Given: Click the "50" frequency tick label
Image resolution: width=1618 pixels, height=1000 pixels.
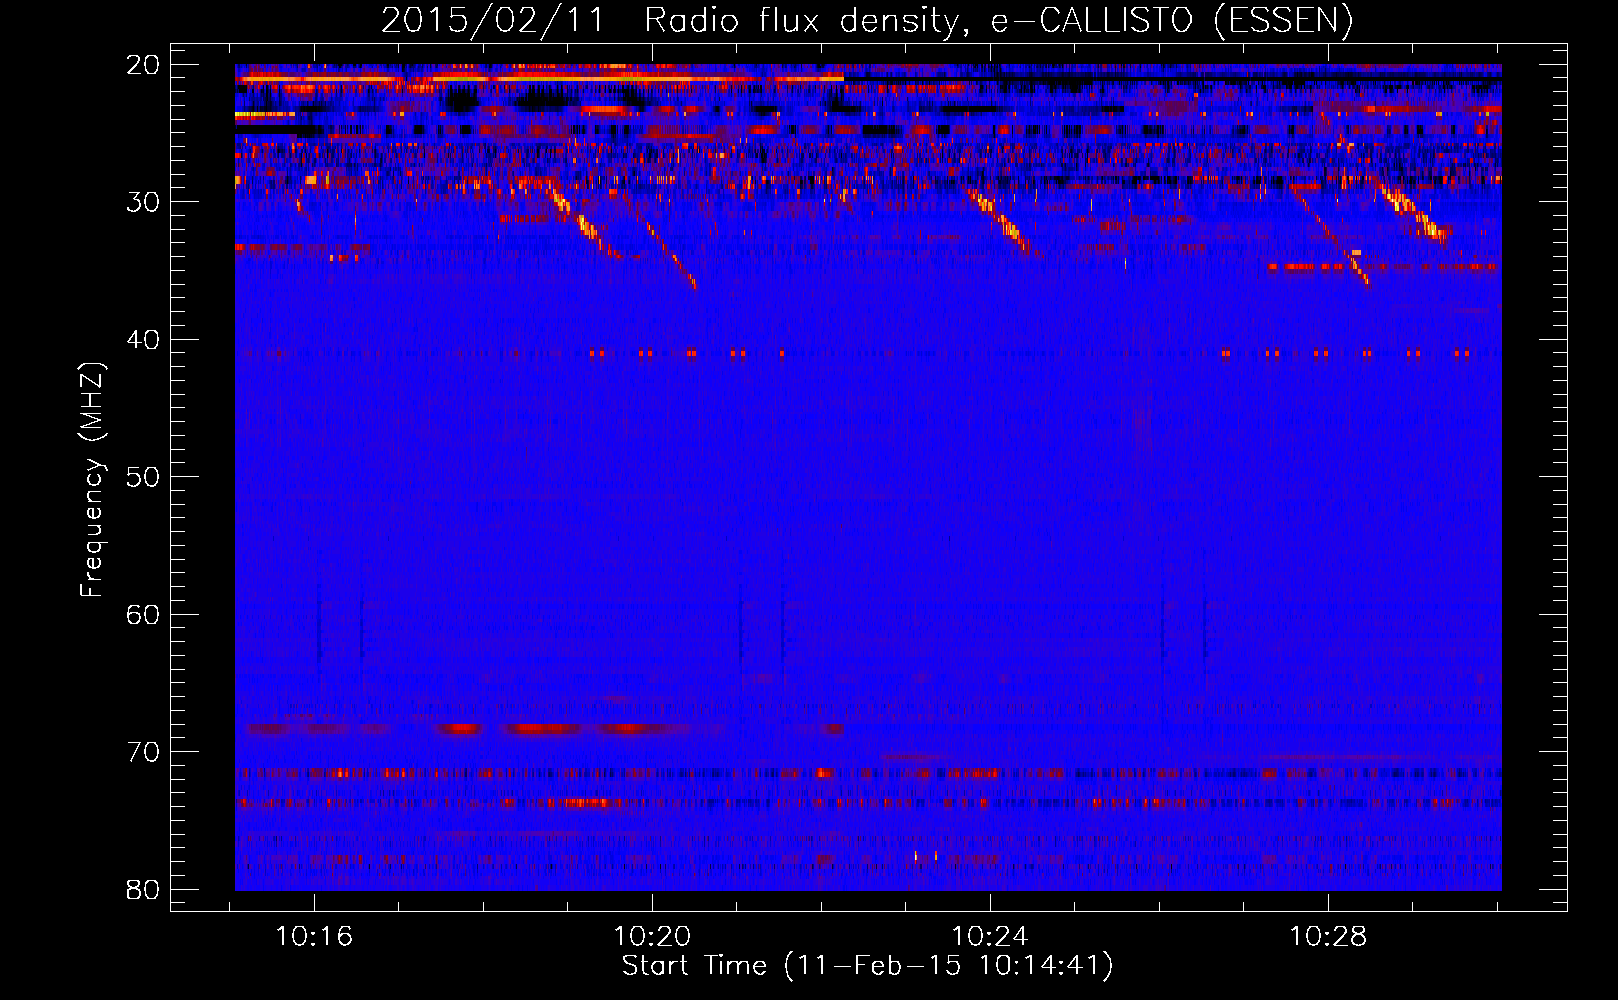Looking at the screenshot, I should [x=143, y=477].
